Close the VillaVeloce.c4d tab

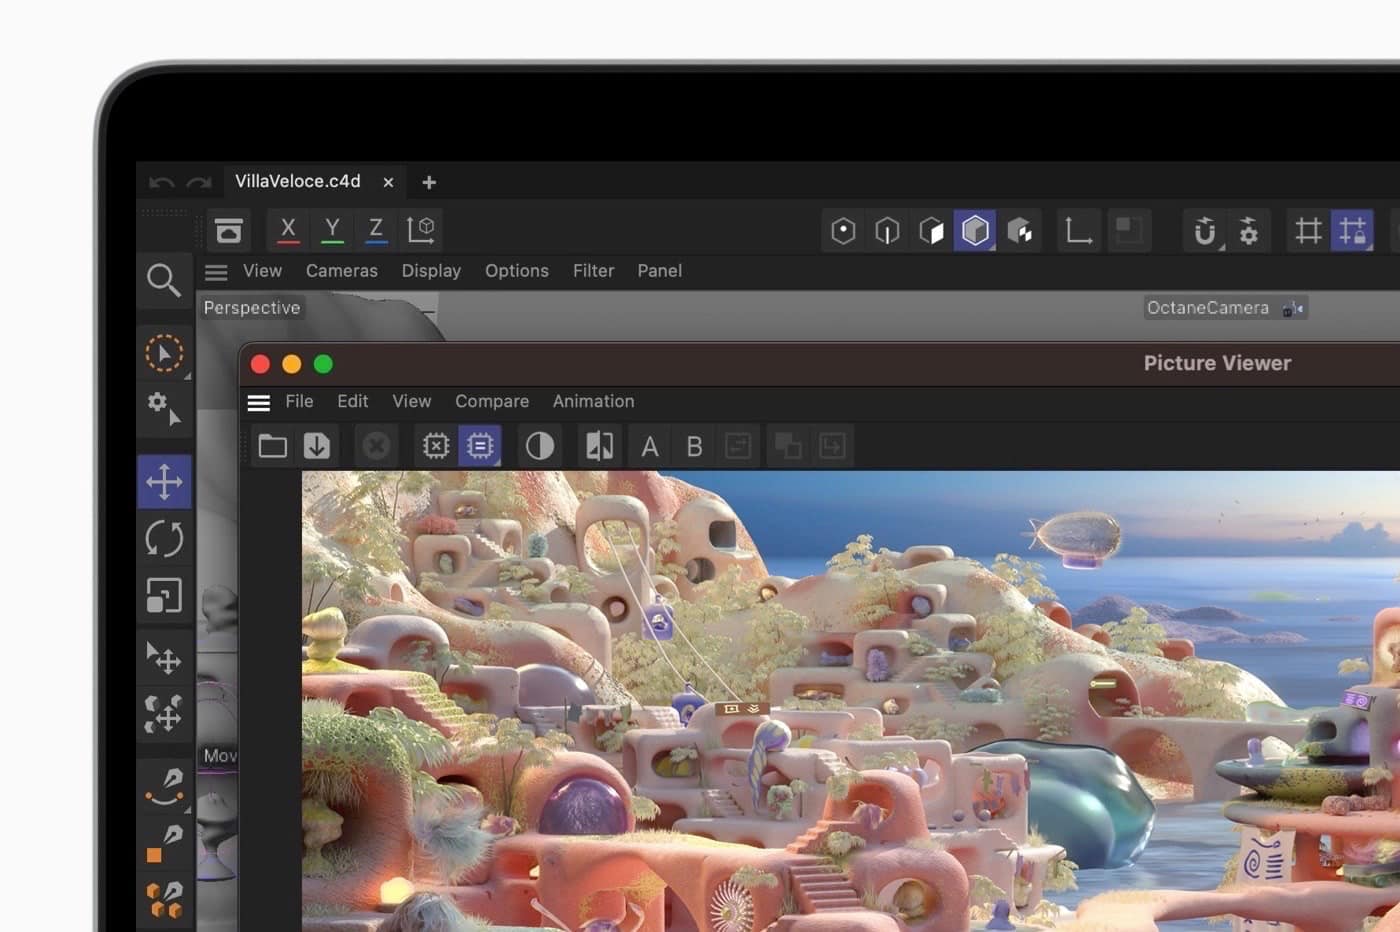388,182
